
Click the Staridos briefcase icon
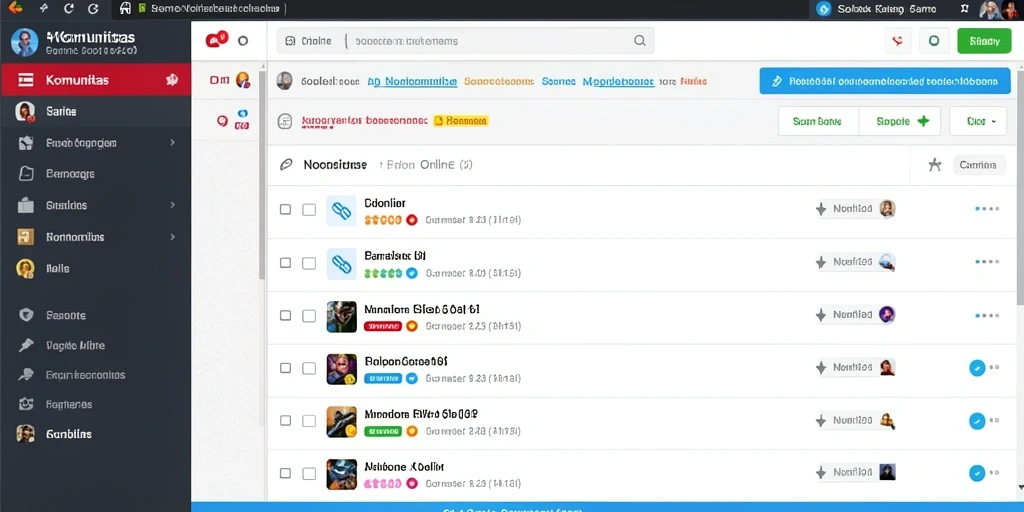coord(25,205)
